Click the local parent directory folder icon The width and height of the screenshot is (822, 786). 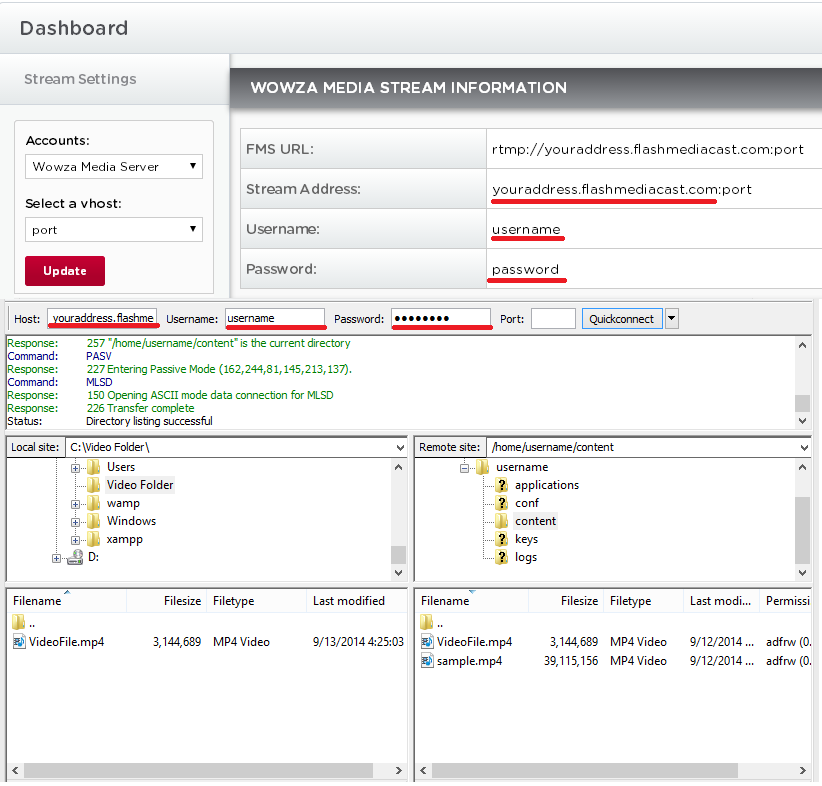(18, 622)
